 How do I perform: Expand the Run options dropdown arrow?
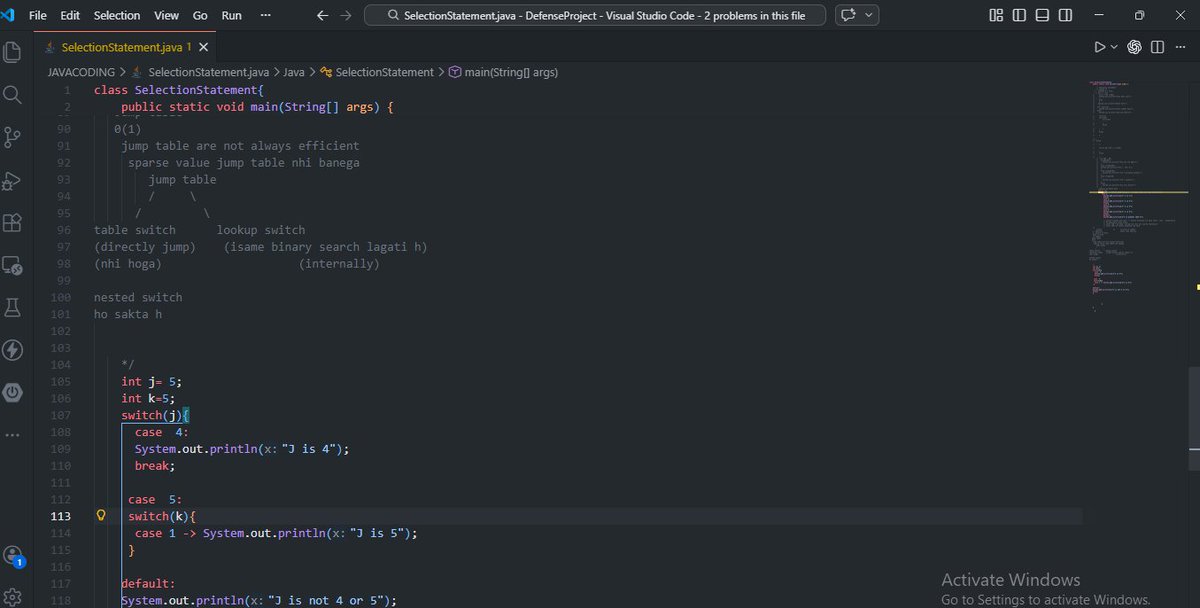point(1114,47)
